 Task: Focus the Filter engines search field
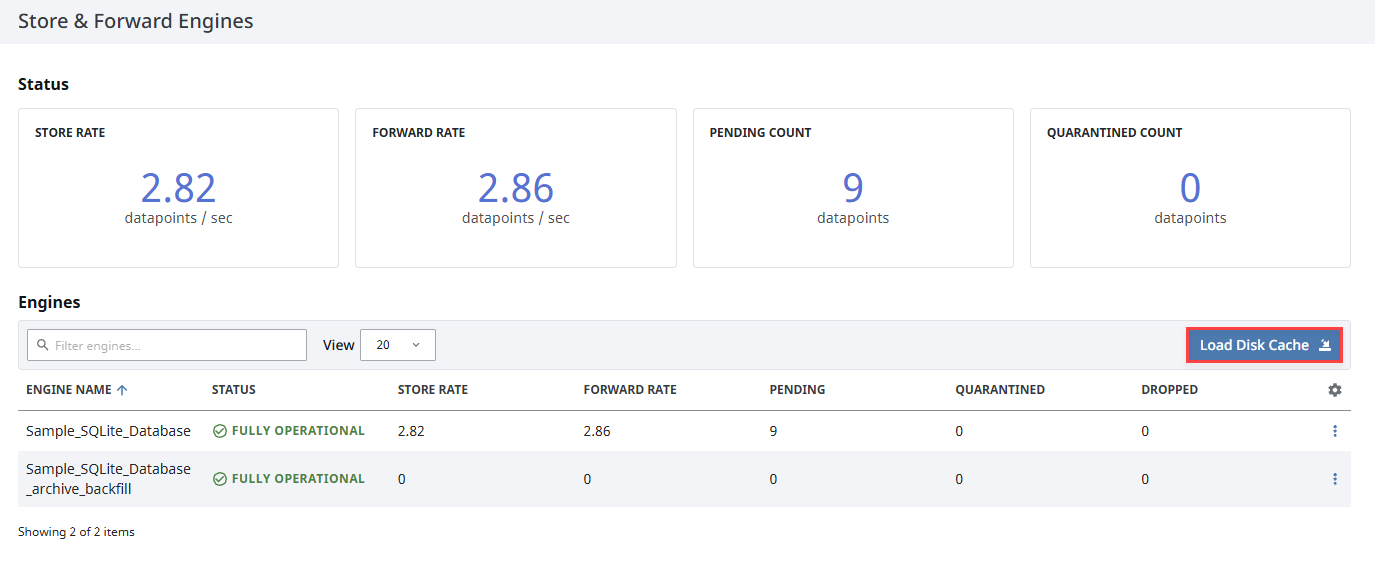[x=167, y=345]
